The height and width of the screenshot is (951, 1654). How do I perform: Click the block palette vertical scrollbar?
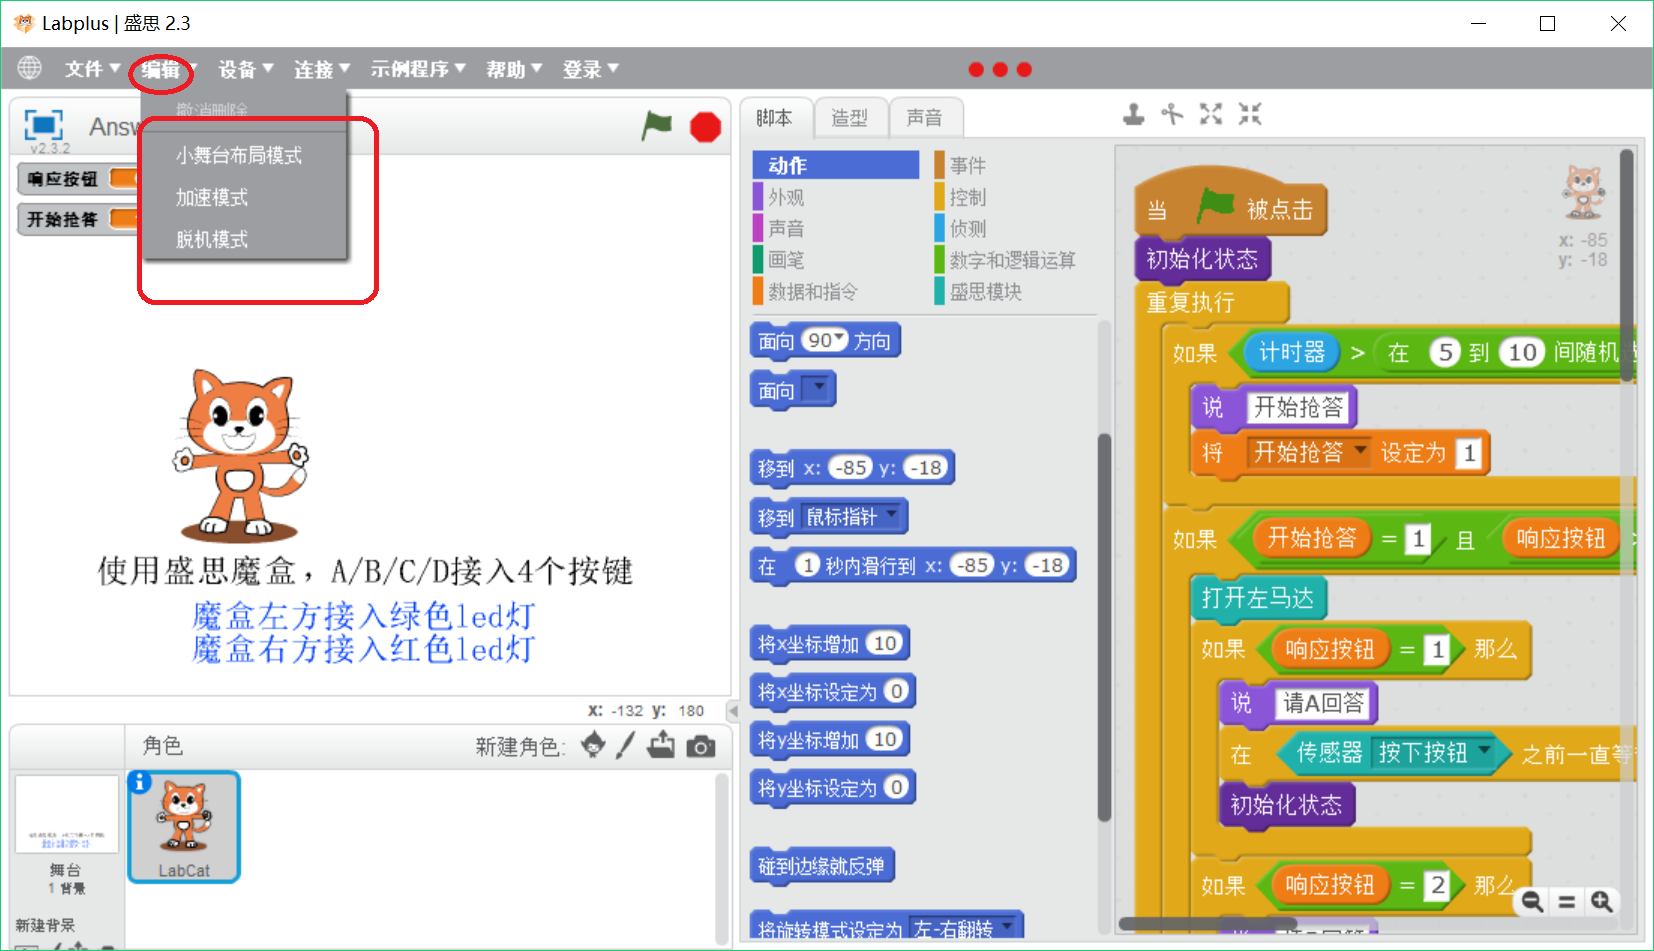1104,627
